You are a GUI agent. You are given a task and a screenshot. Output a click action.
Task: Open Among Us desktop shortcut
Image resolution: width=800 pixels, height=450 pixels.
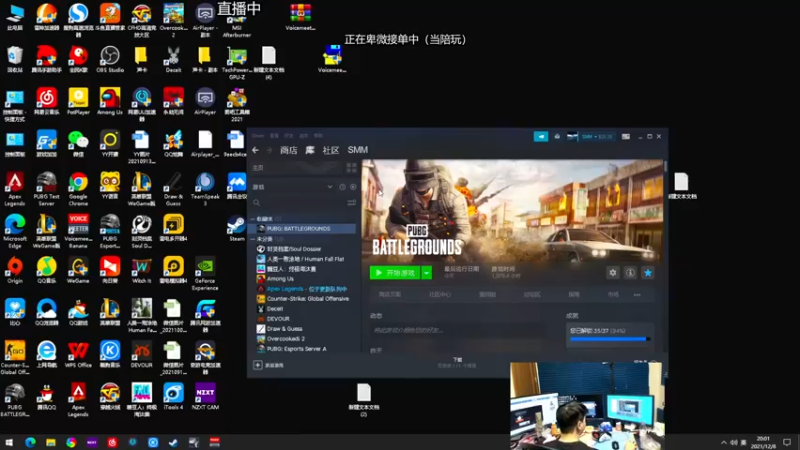click(x=110, y=102)
